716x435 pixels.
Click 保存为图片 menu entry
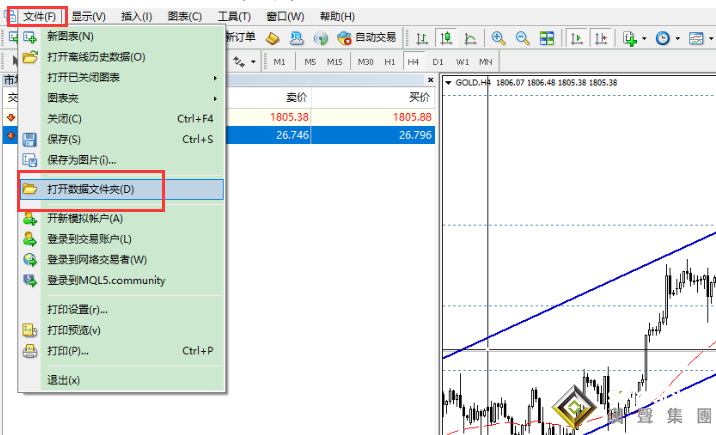click(121, 160)
